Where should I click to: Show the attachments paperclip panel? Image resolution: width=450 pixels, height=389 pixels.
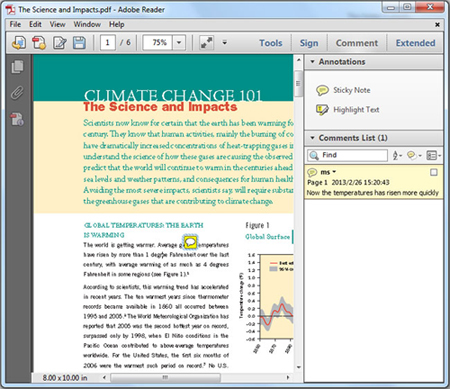(x=17, y=93)
